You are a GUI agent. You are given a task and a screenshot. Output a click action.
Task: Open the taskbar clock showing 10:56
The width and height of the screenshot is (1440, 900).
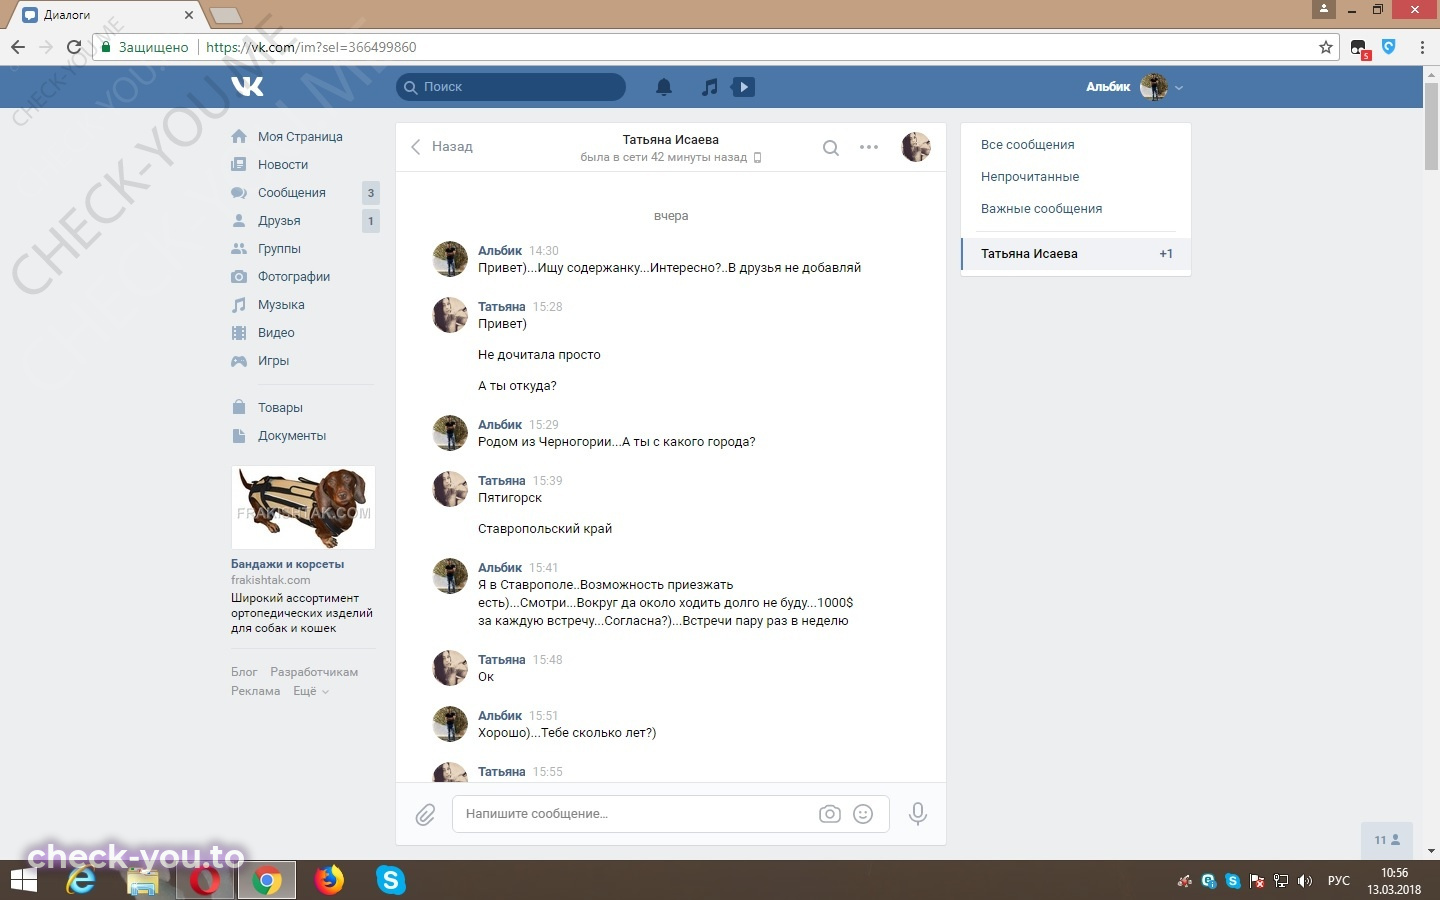(x=1394, y=881)
